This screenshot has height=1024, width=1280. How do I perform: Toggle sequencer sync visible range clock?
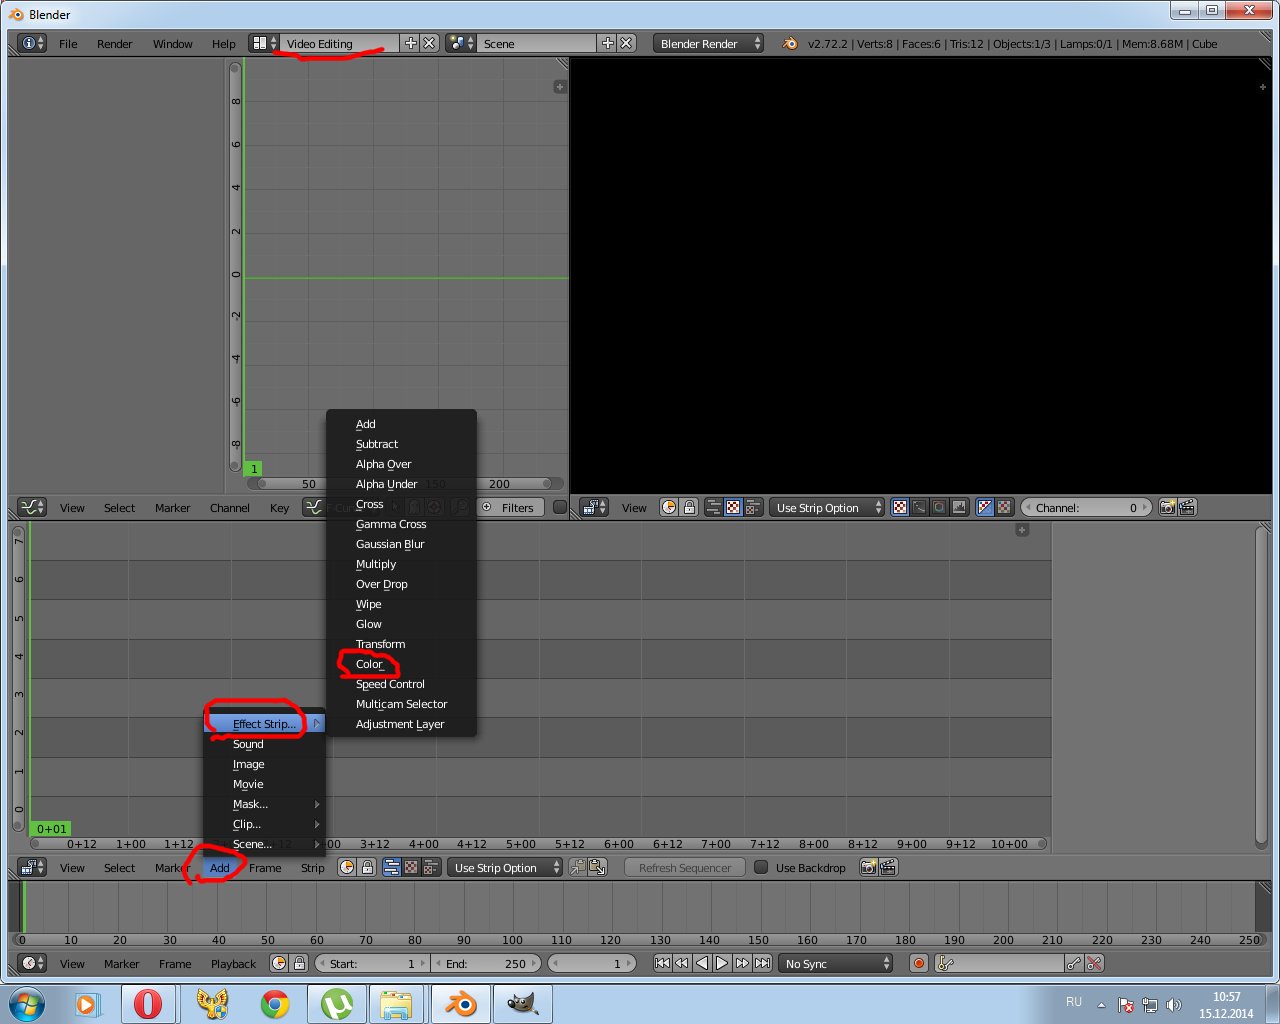347,867
